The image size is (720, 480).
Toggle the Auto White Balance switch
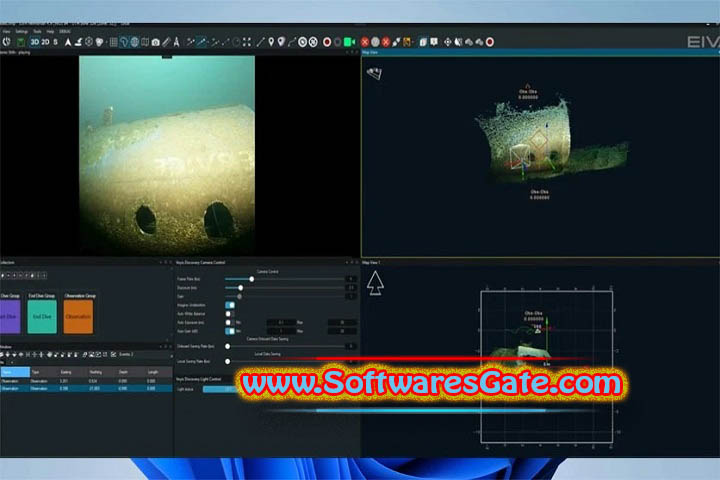coord(230,314)
